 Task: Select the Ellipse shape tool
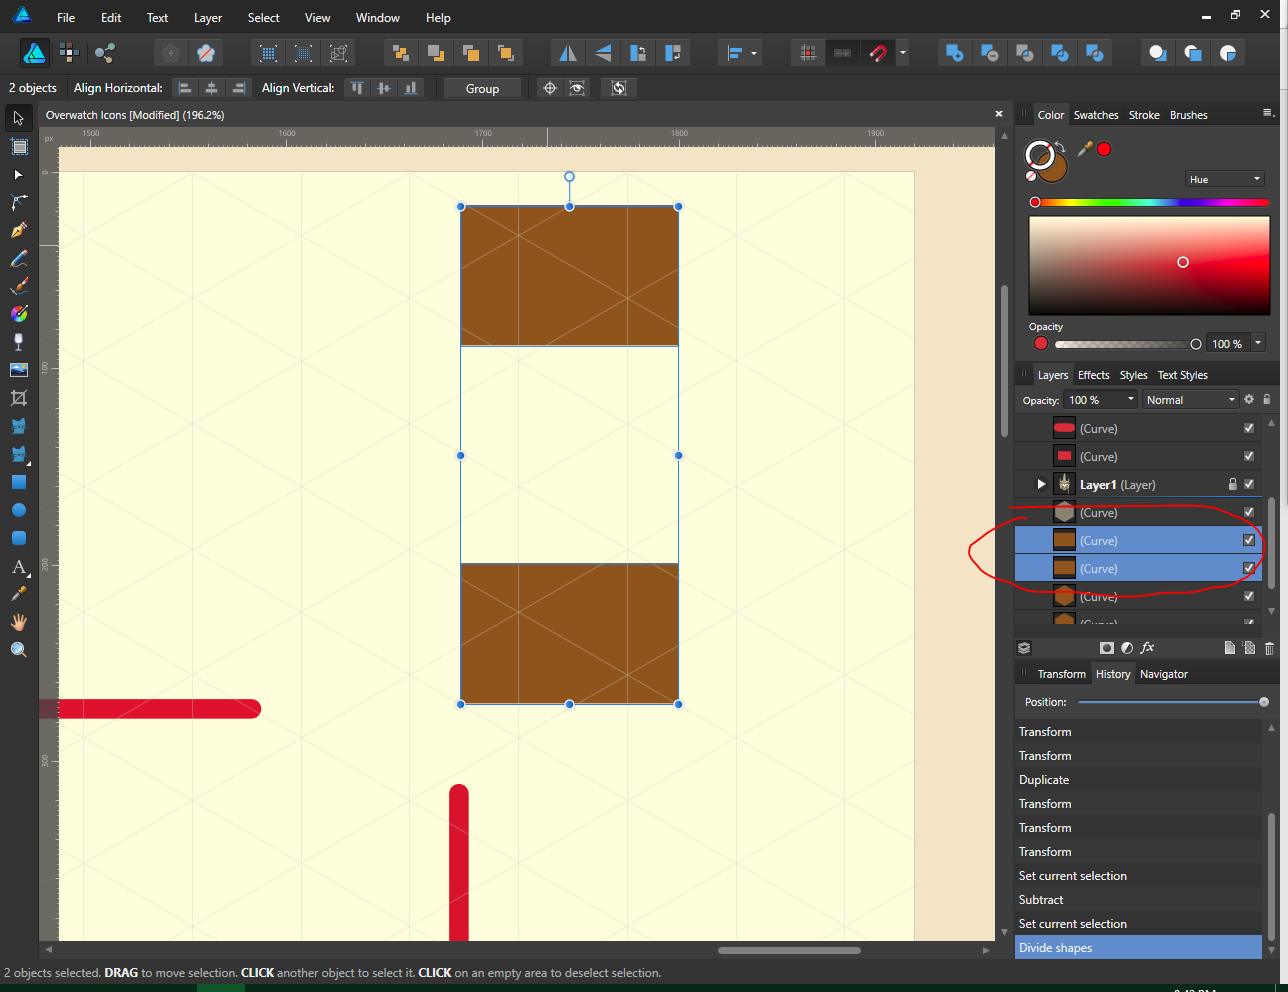(18, 510)
